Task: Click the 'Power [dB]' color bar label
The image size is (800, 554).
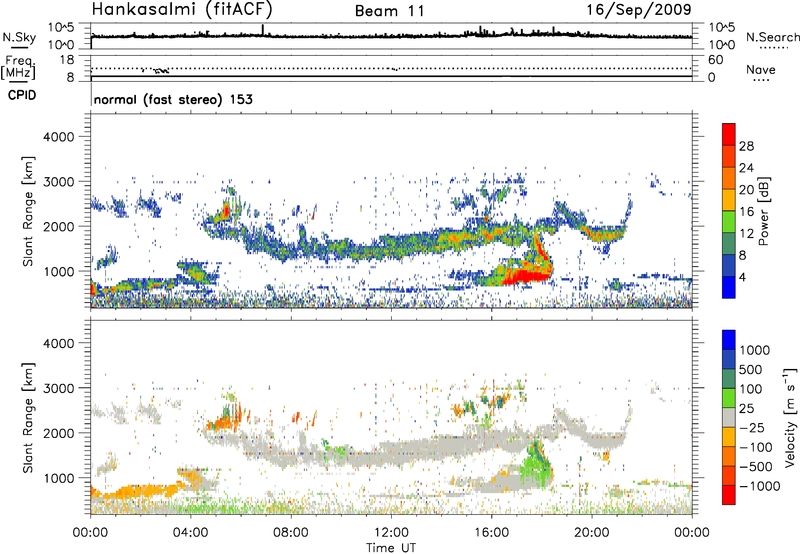Action: (x=764, y=211)
